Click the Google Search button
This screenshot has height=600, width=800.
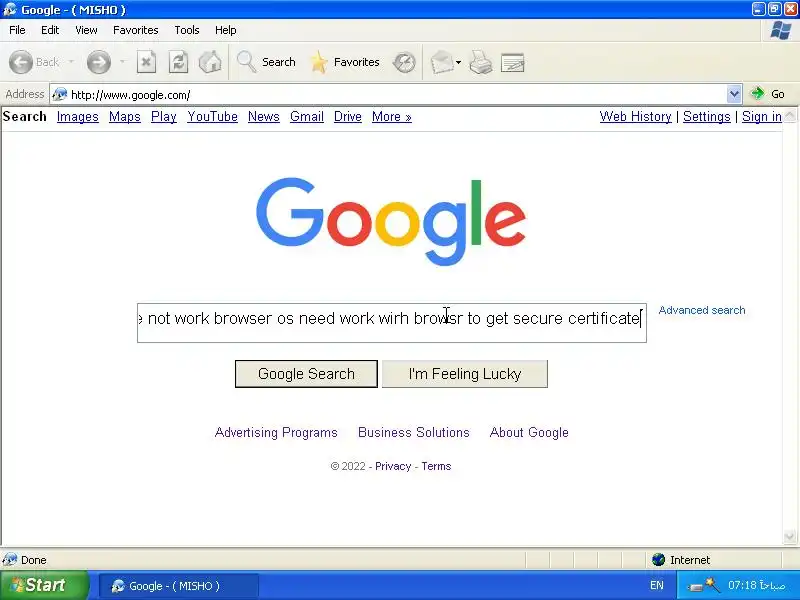click(306, 374)
